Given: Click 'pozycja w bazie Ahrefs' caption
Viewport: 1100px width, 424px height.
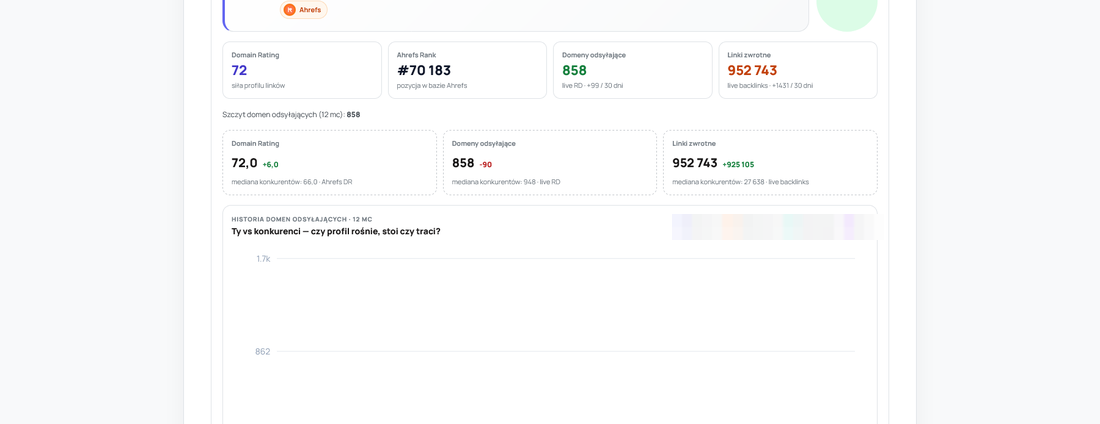Looking at the screenshot, I should click(431, 86).
